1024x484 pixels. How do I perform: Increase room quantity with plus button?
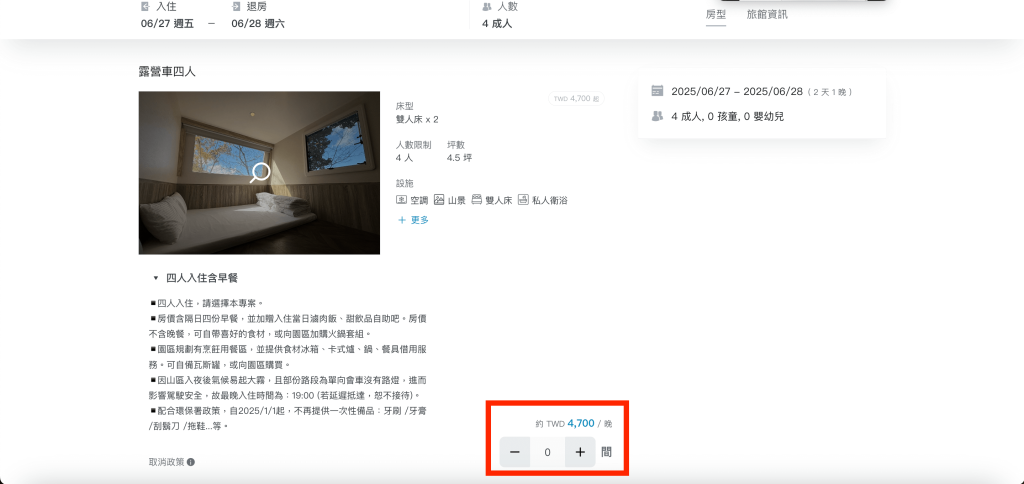[580, 452]
